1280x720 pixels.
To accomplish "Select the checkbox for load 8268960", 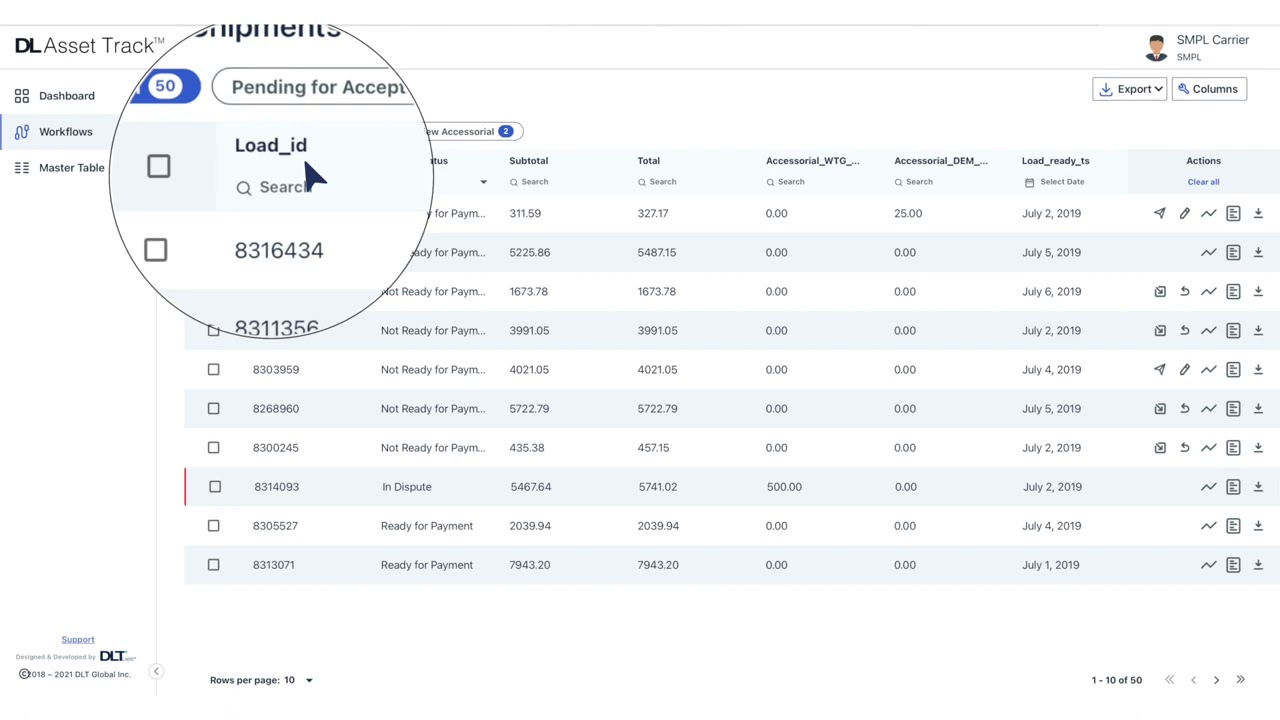I will pos(213,408).
